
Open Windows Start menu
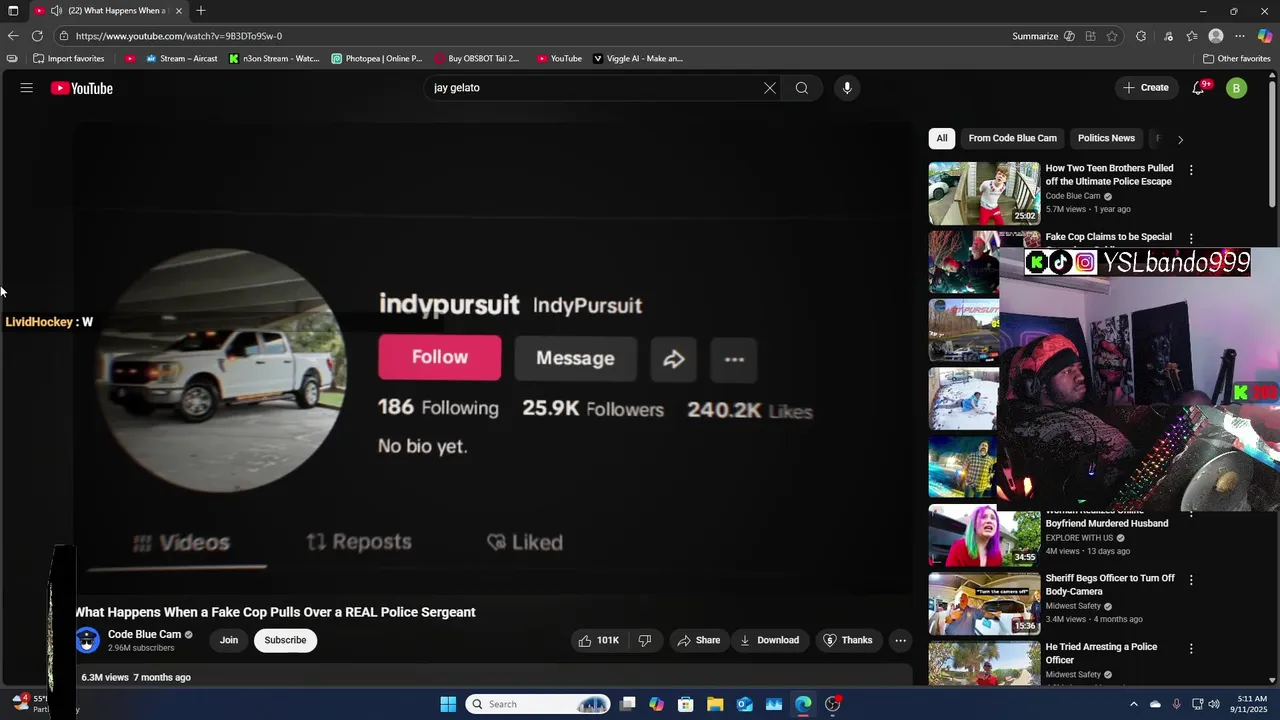pos(448,704)
